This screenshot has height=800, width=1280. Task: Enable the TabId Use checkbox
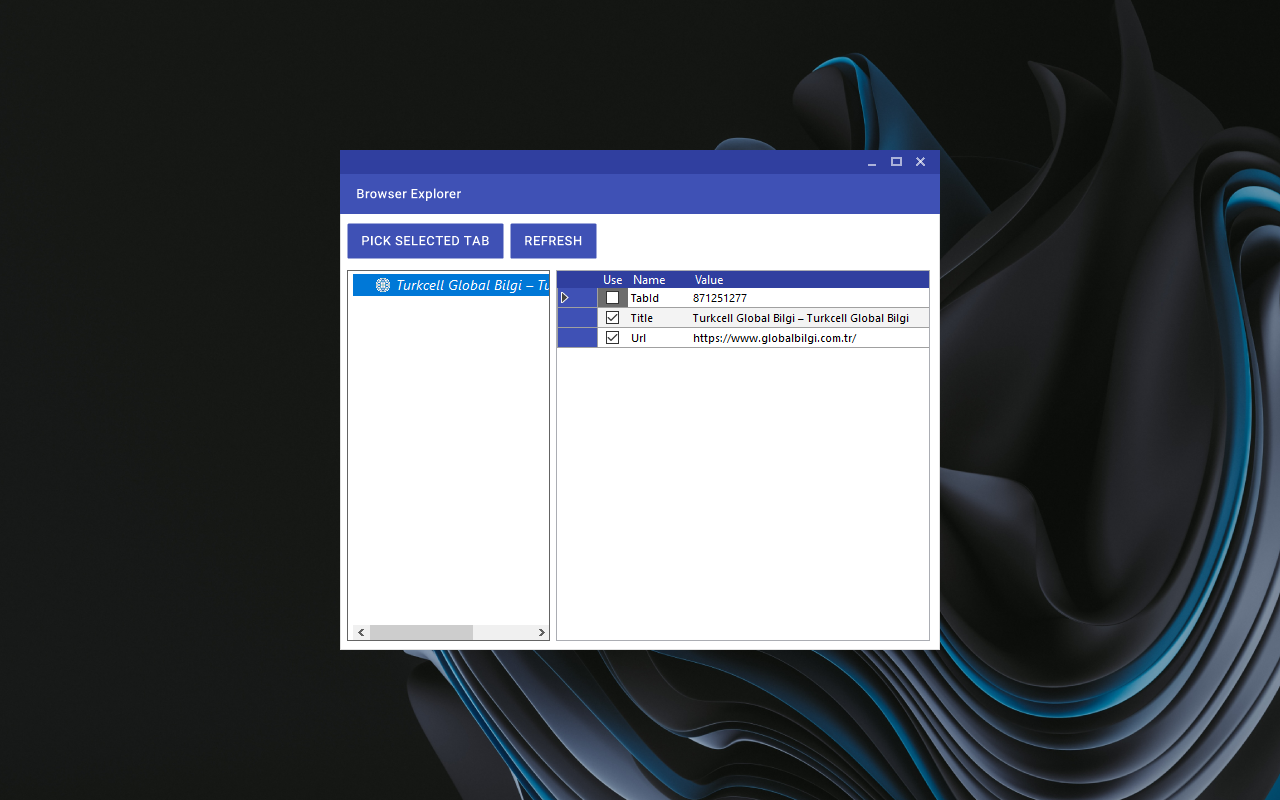pyautogui.click(x=612, y=298)
